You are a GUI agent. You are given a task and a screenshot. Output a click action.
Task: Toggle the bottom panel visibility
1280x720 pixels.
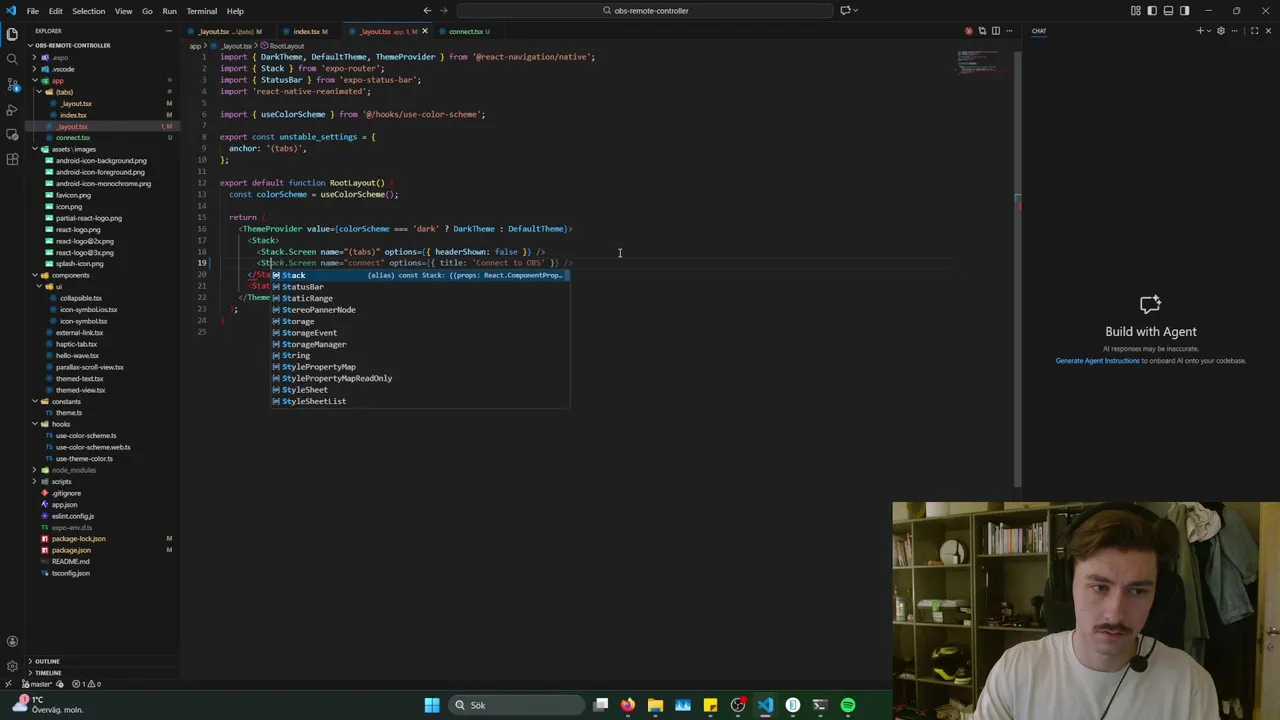[x=1168, y=10]
